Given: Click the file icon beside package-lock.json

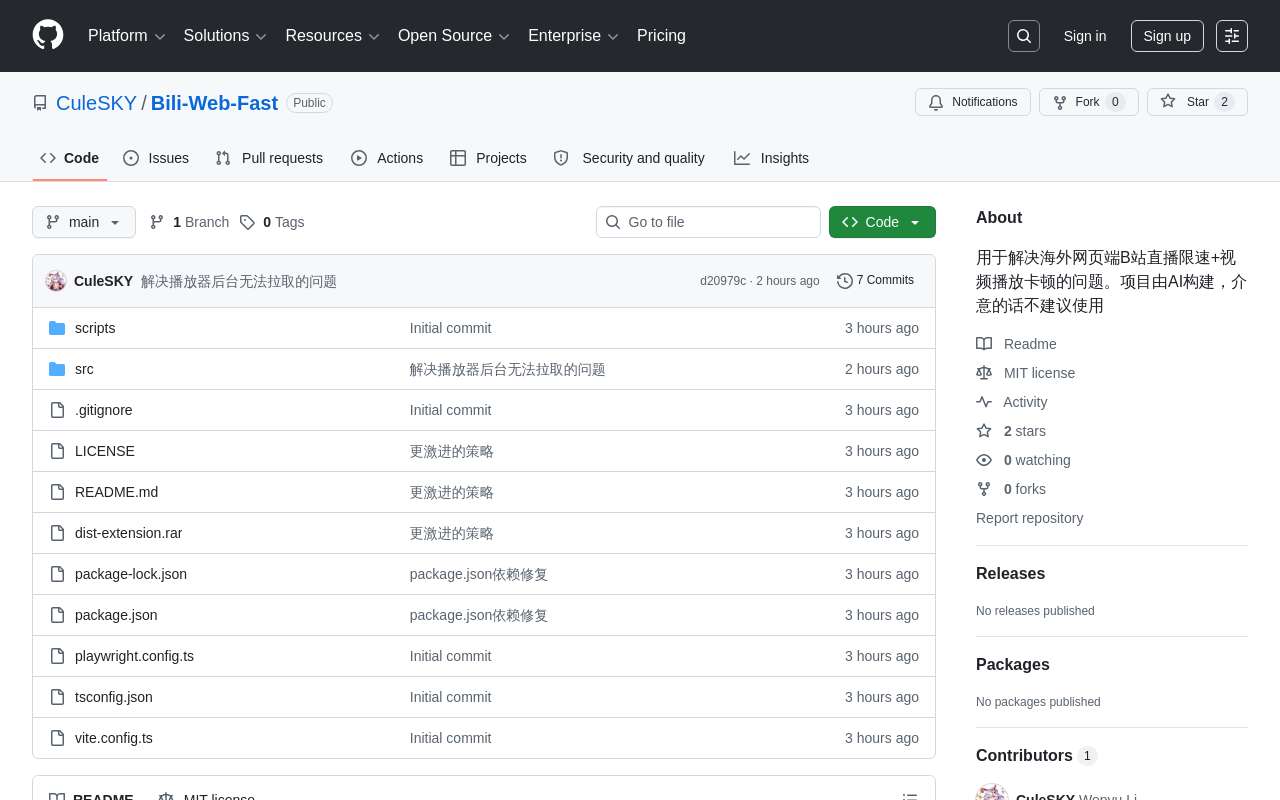Looking at the screenshot, I should pos(57,574).
